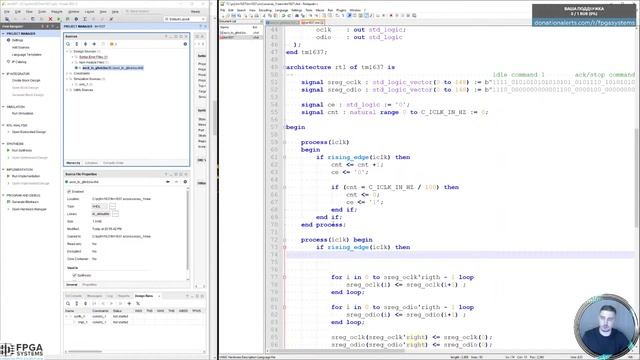Click Design Runs horizontal scrollbar
The width and height of the screenshot is (640, 360).
pos(85,351)
